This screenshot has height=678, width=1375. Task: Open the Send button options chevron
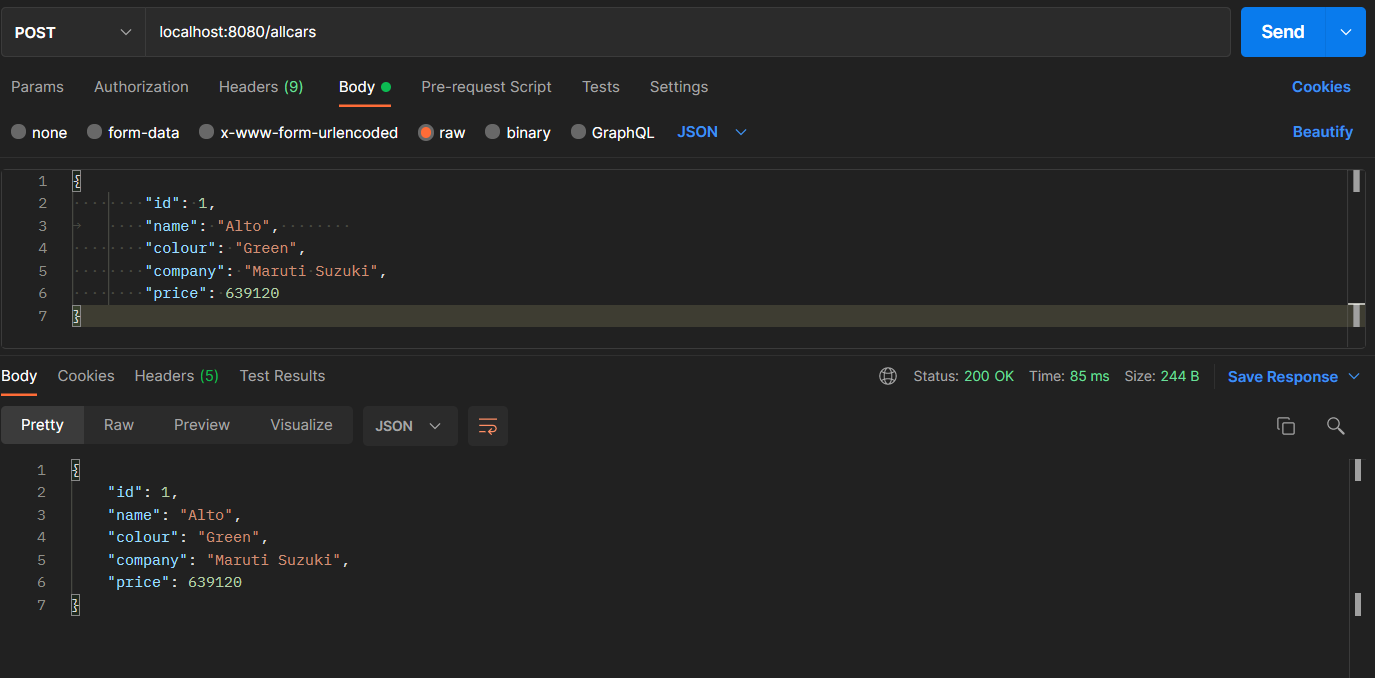coord(1345,31)
